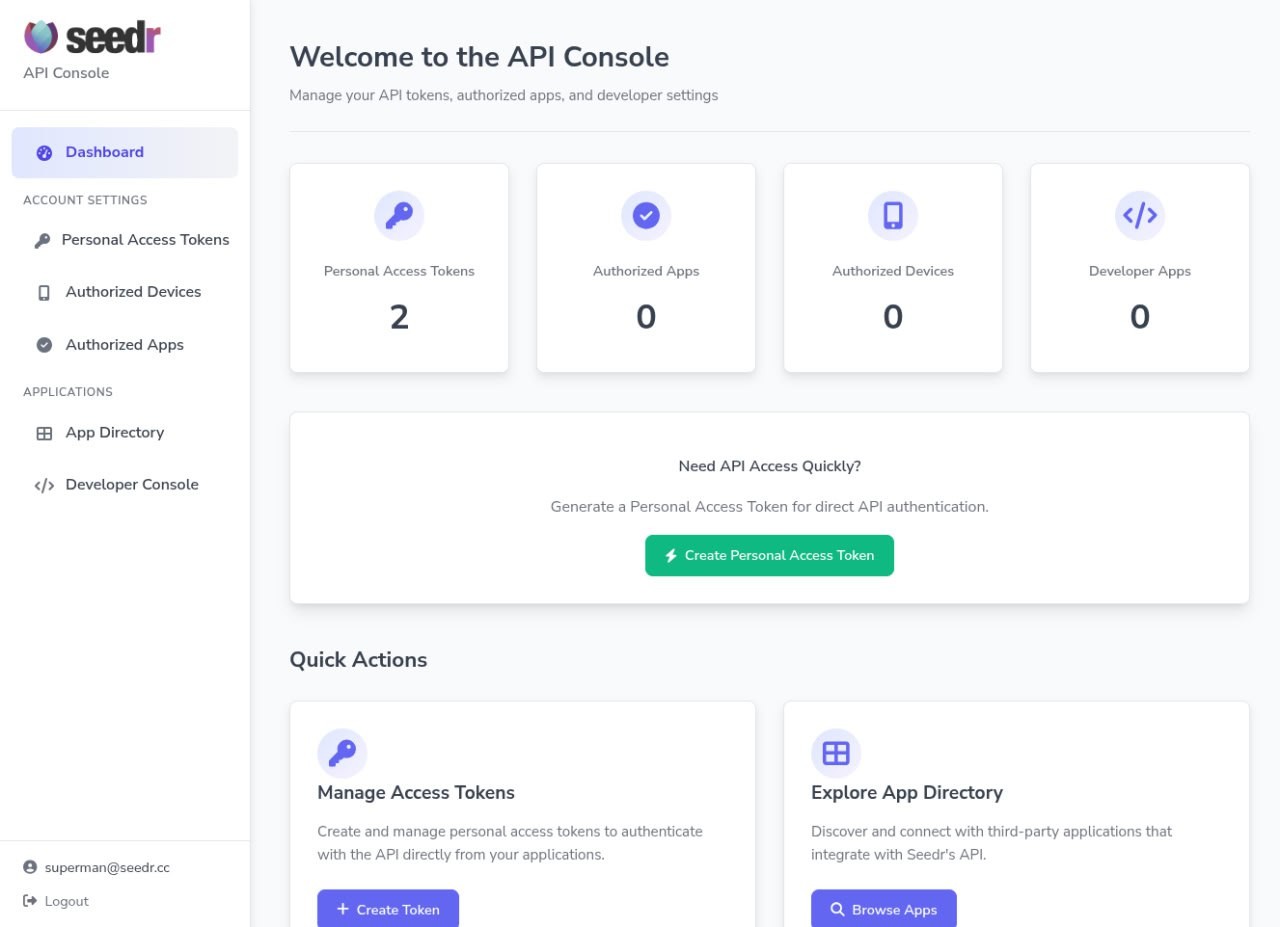Click the Developer Apps card label
This screenshot has width=1280, height=927.
pyautogui.click(x=1140, y=271)
